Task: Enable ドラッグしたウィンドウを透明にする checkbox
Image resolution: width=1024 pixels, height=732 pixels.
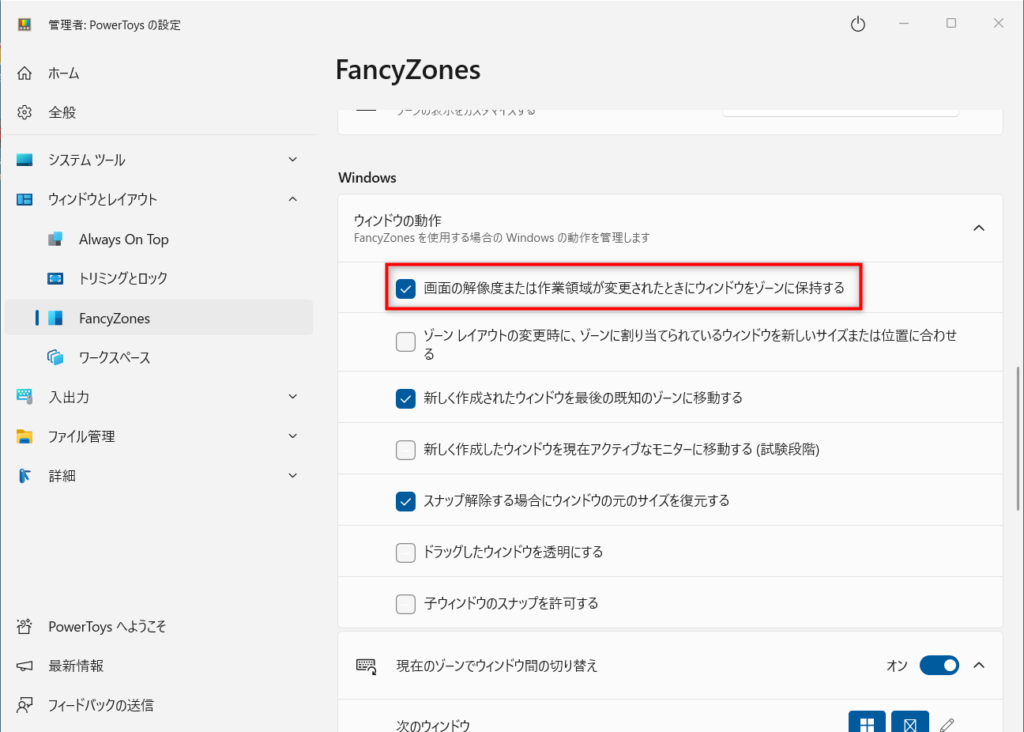Action: pos(406,552)
